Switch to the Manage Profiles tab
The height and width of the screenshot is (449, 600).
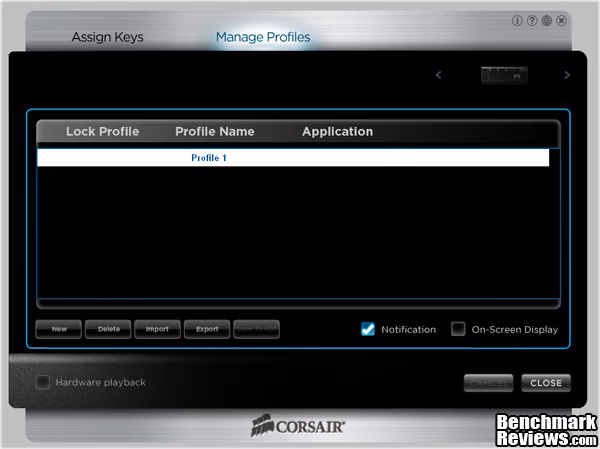tap(263, 37)
